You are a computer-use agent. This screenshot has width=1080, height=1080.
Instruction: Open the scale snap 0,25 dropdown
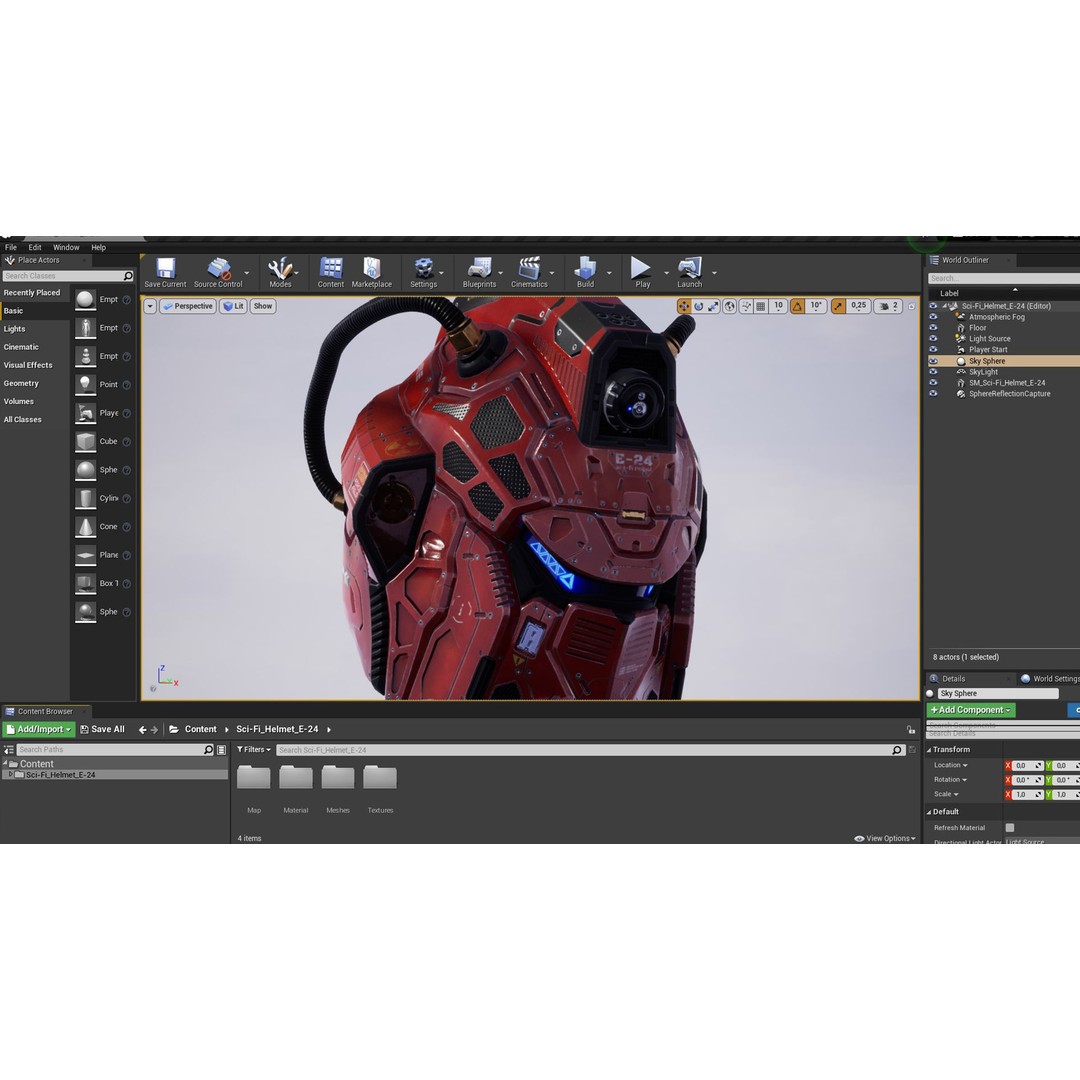858,307
